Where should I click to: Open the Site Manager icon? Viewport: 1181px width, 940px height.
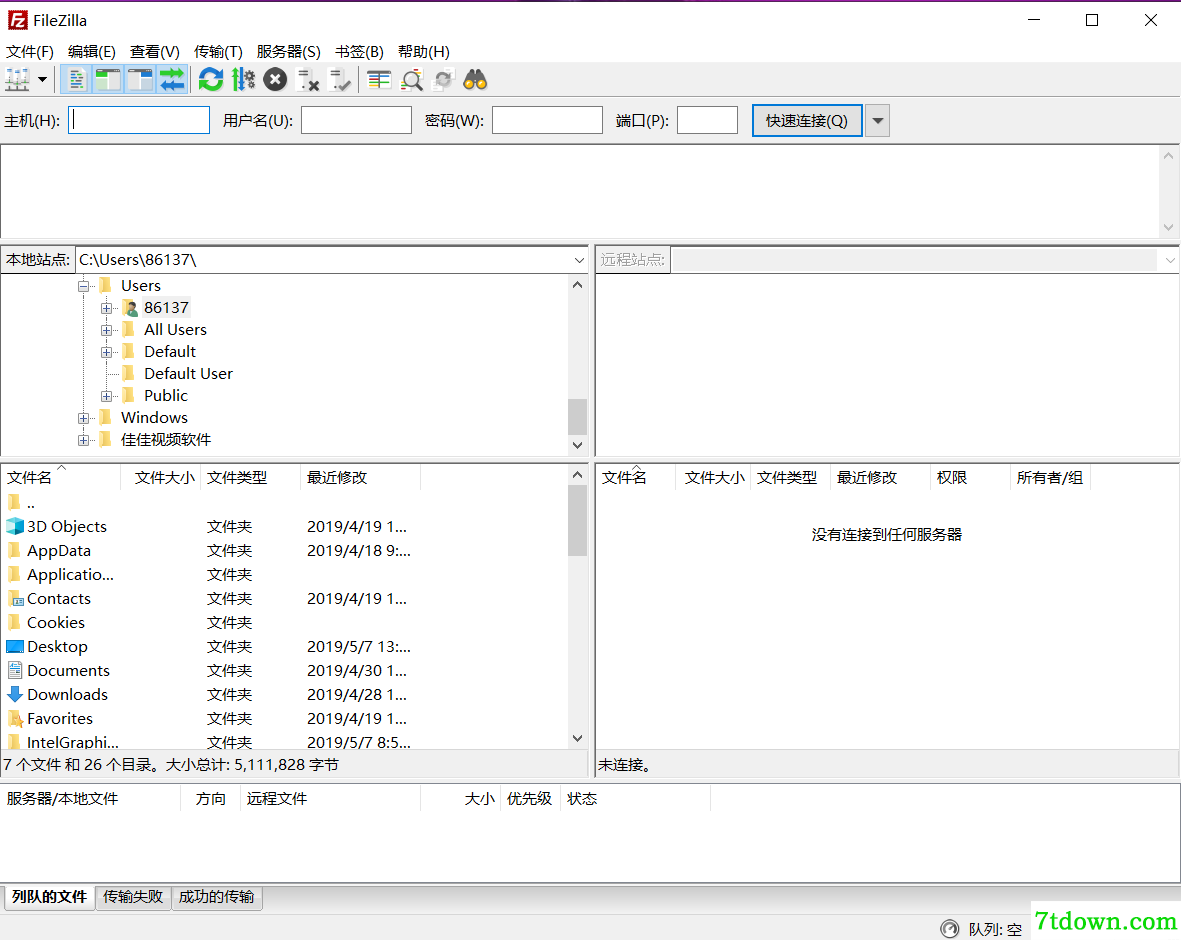click(x=17, y=79)
